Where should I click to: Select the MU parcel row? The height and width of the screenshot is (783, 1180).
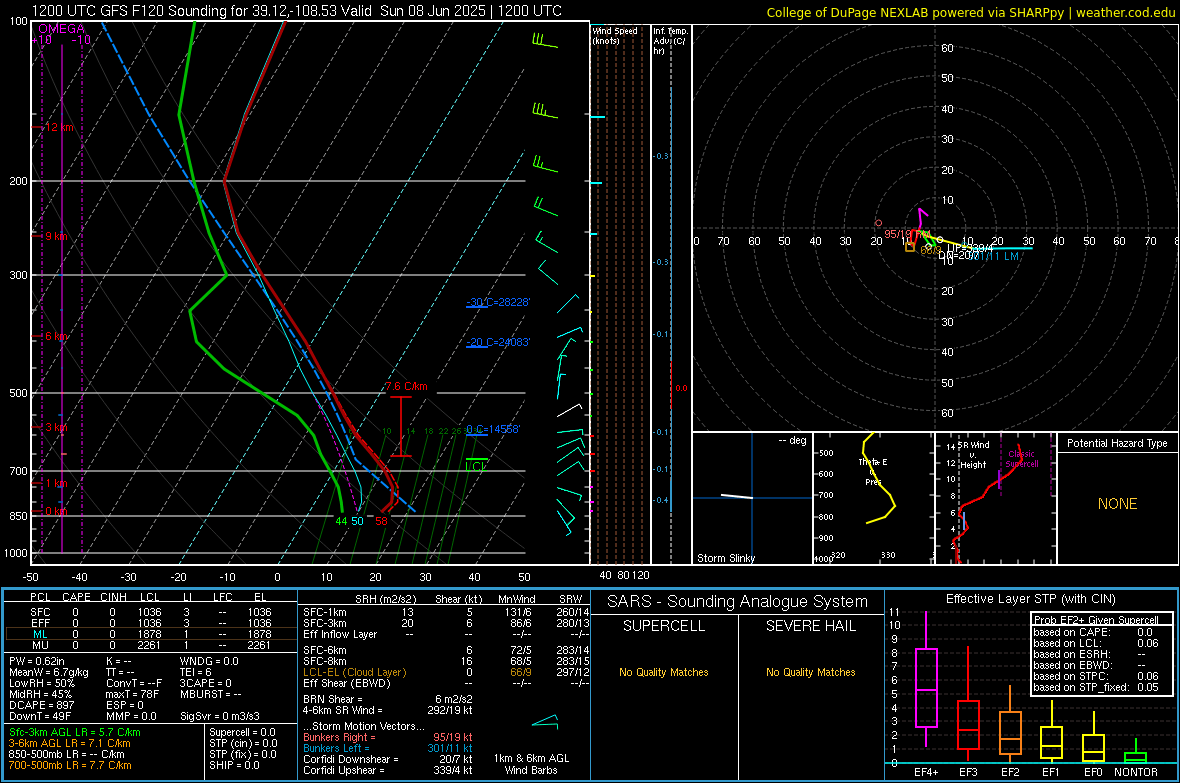pos(151,645)
